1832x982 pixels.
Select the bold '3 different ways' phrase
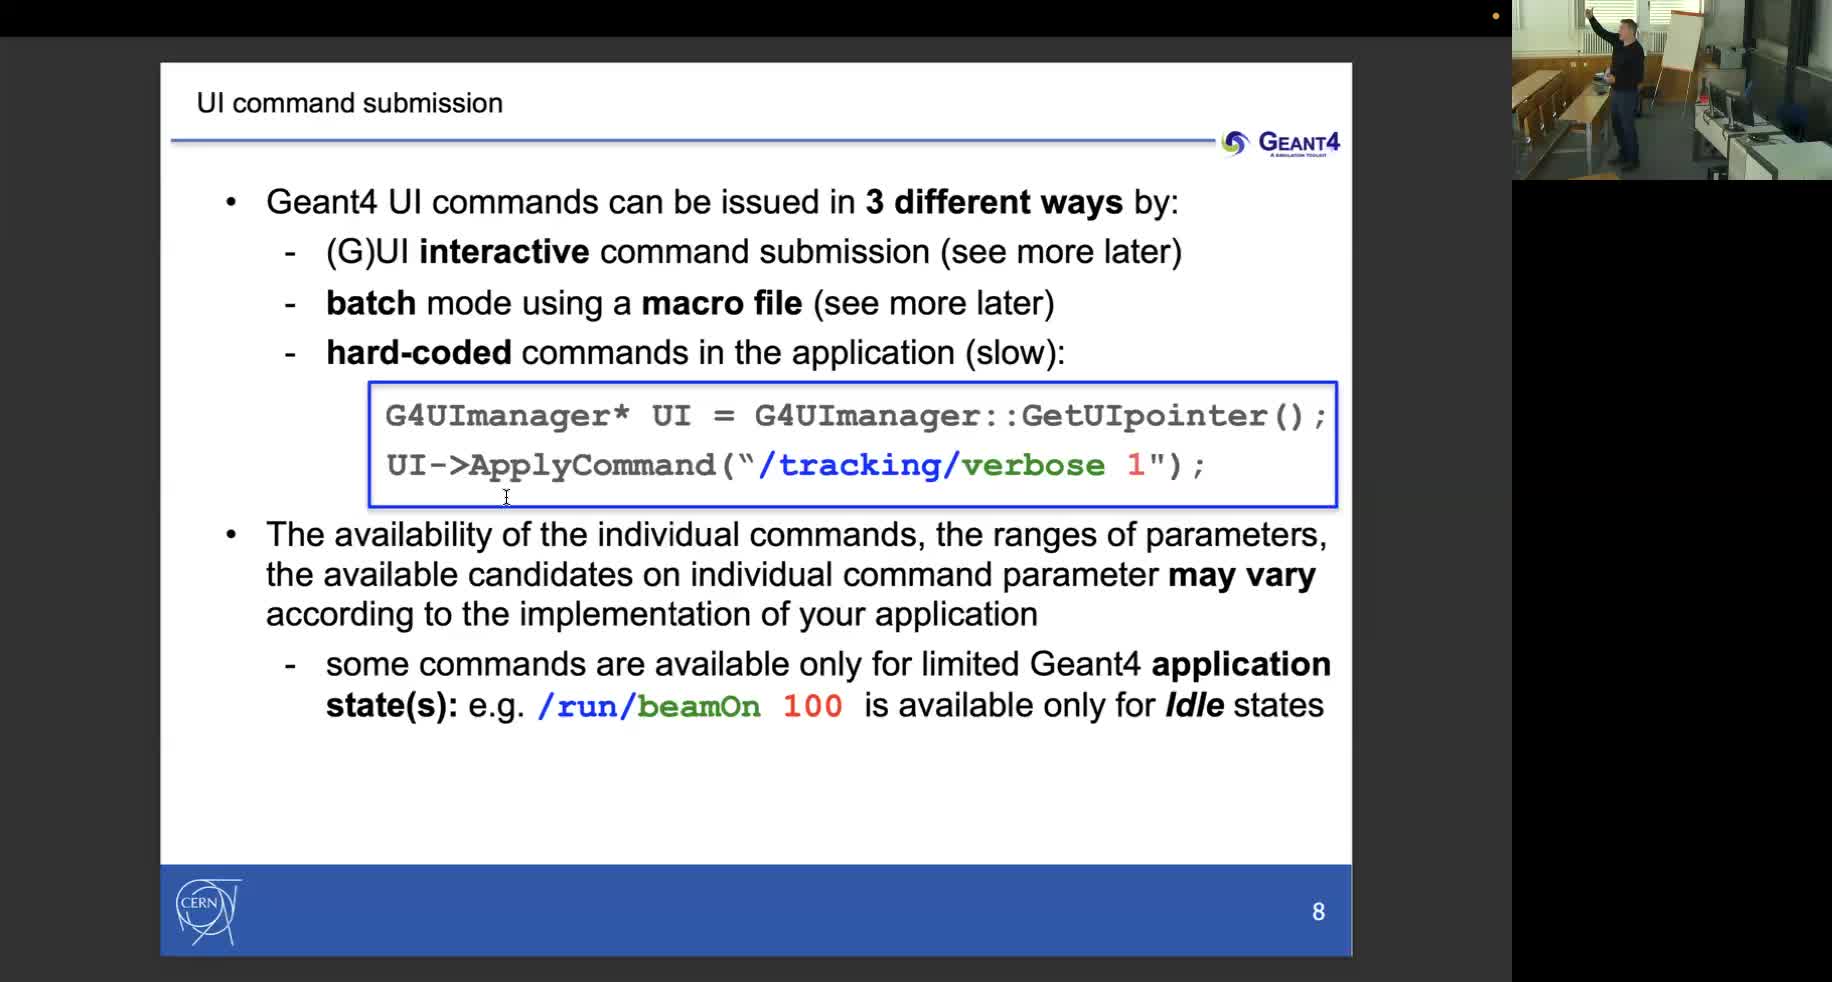pyautogui.click(x=993, y=201)
